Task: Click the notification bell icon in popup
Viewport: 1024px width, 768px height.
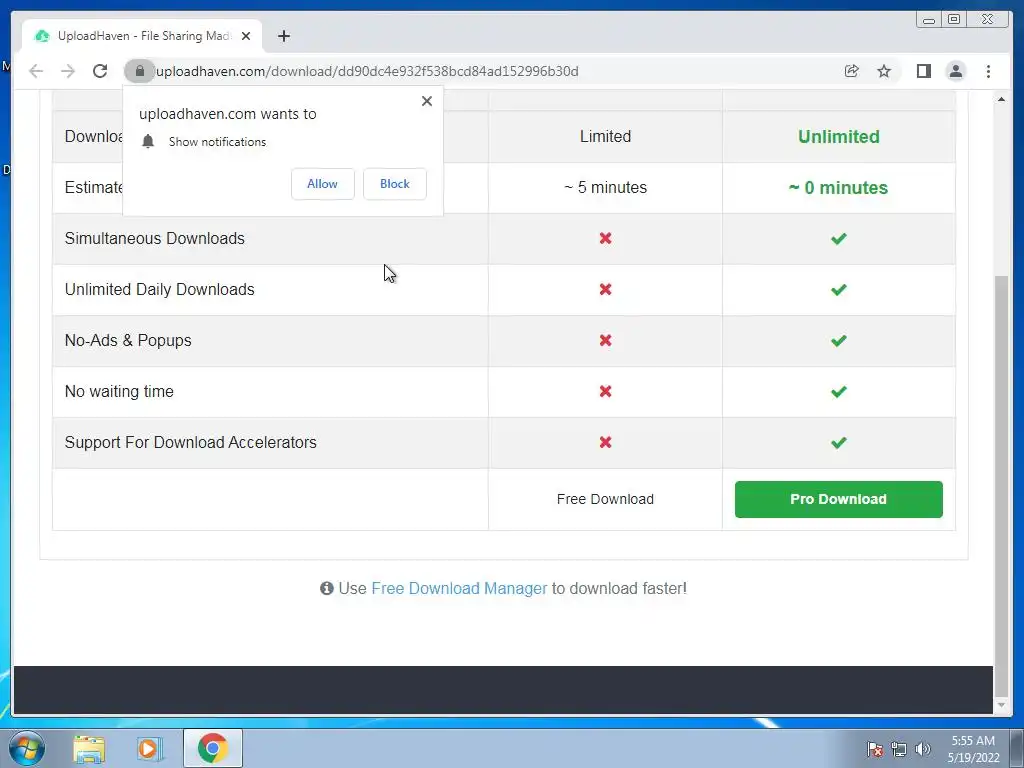Action: tap(148, 142)
